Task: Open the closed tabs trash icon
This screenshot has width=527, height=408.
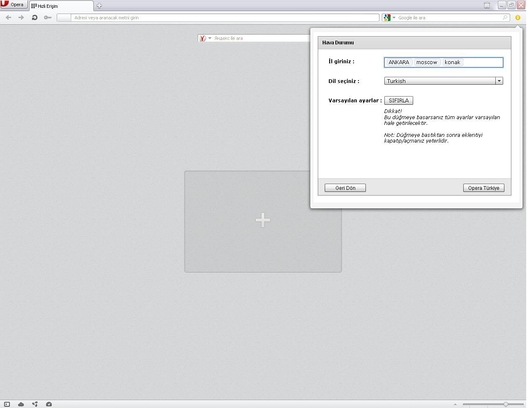Action: 487,5
